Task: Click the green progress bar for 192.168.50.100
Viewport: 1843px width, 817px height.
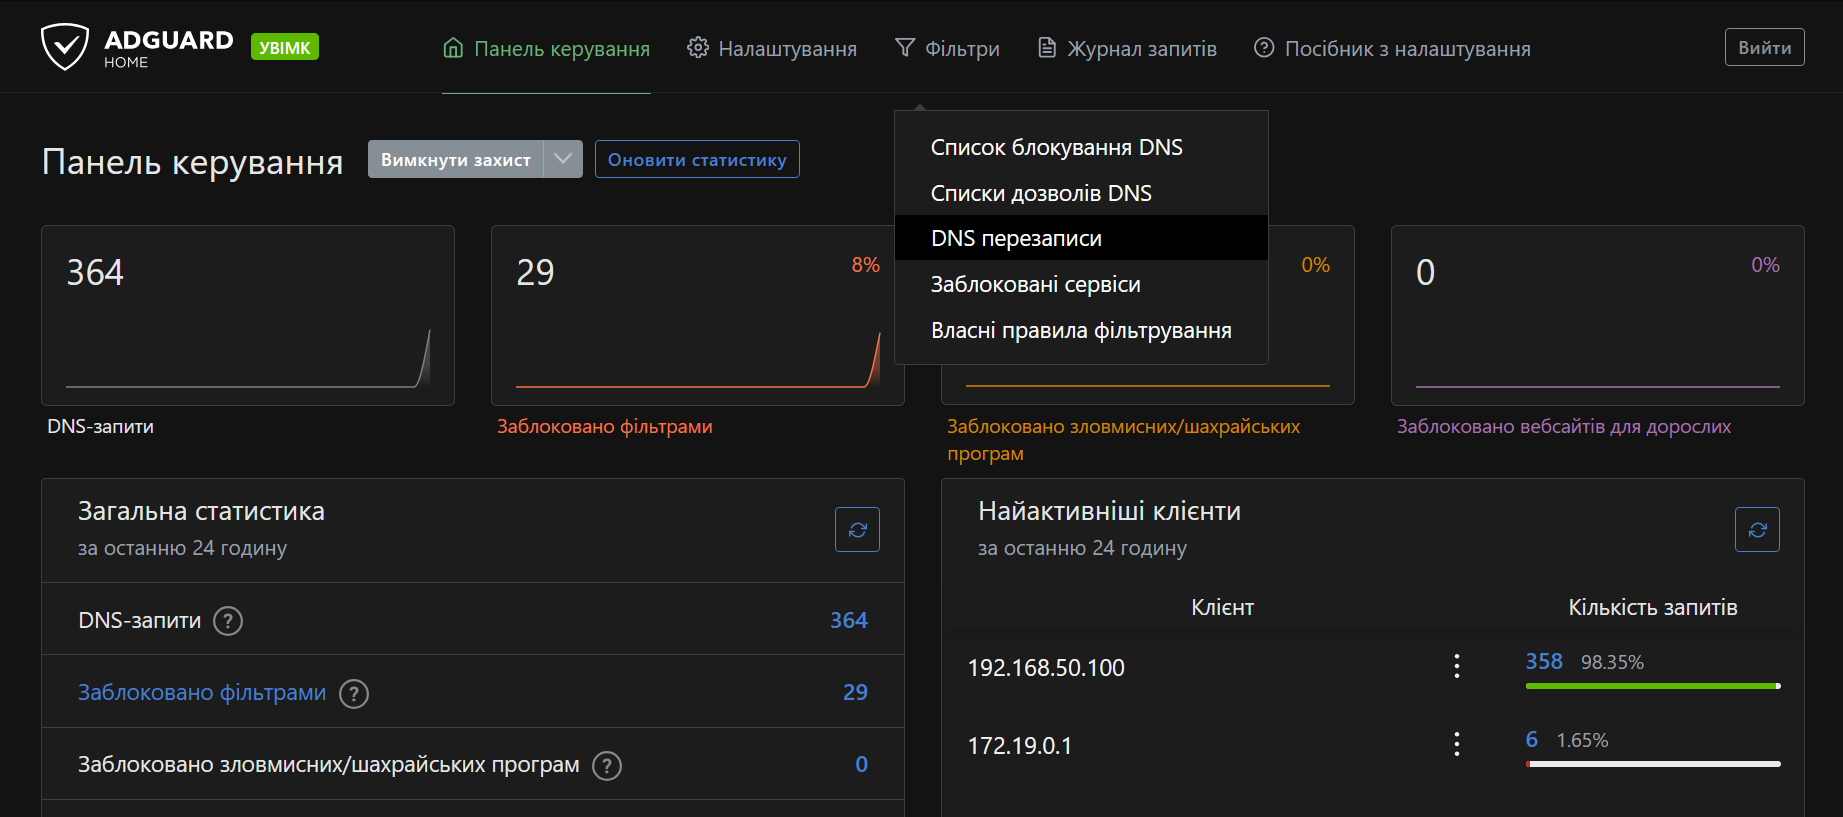Action: coord(1653,686)
